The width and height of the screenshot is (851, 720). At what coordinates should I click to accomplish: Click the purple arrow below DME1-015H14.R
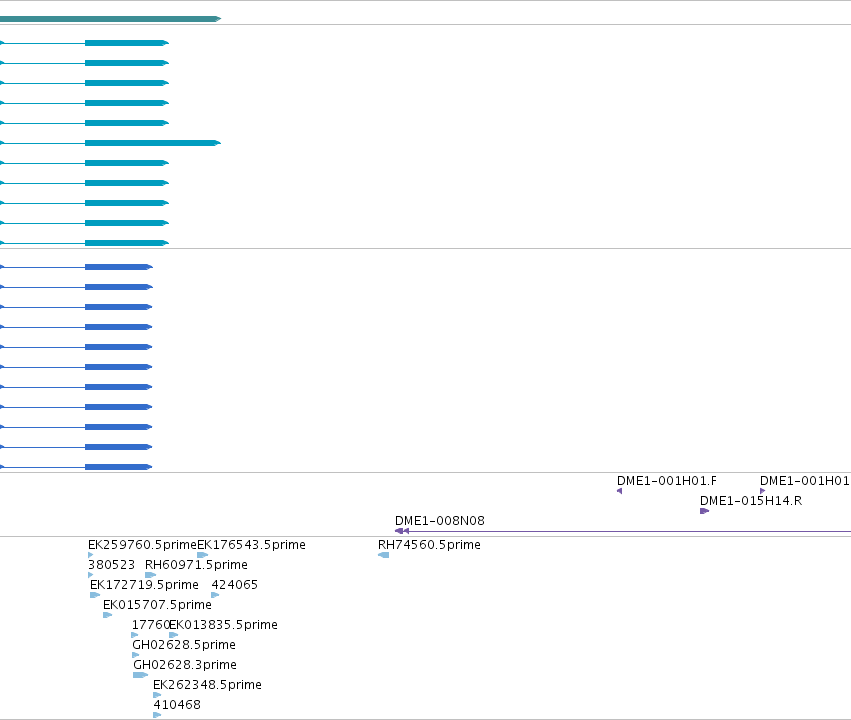(704, 511)
